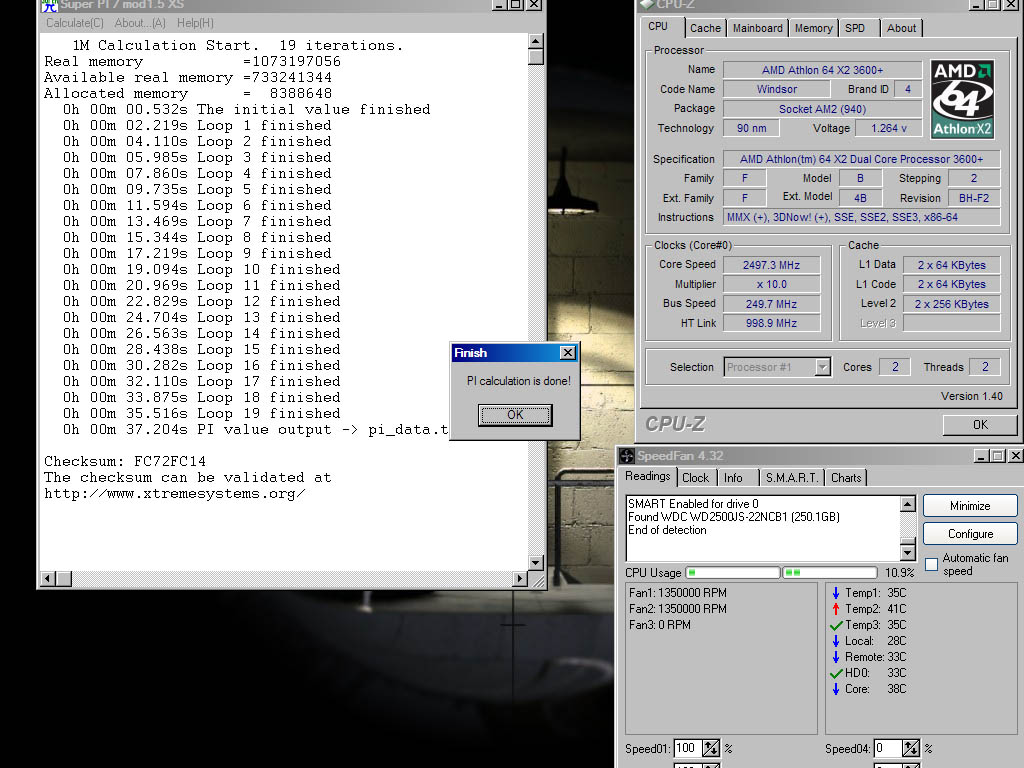The width and height of the screenshot is (1024, 768).
Task: Click the SpeedFan title bar icon
Action: [627, 456]
